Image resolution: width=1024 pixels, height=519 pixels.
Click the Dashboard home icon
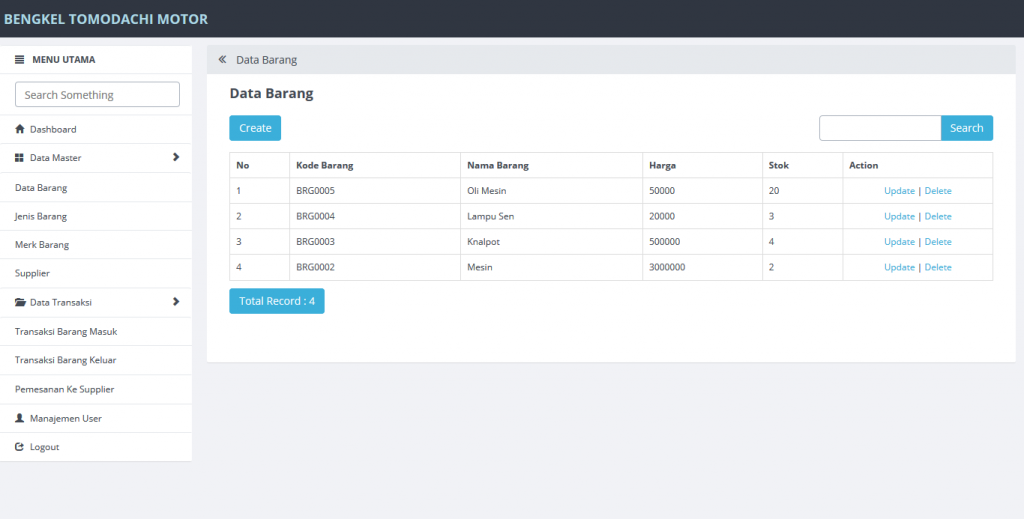point(19,130)
